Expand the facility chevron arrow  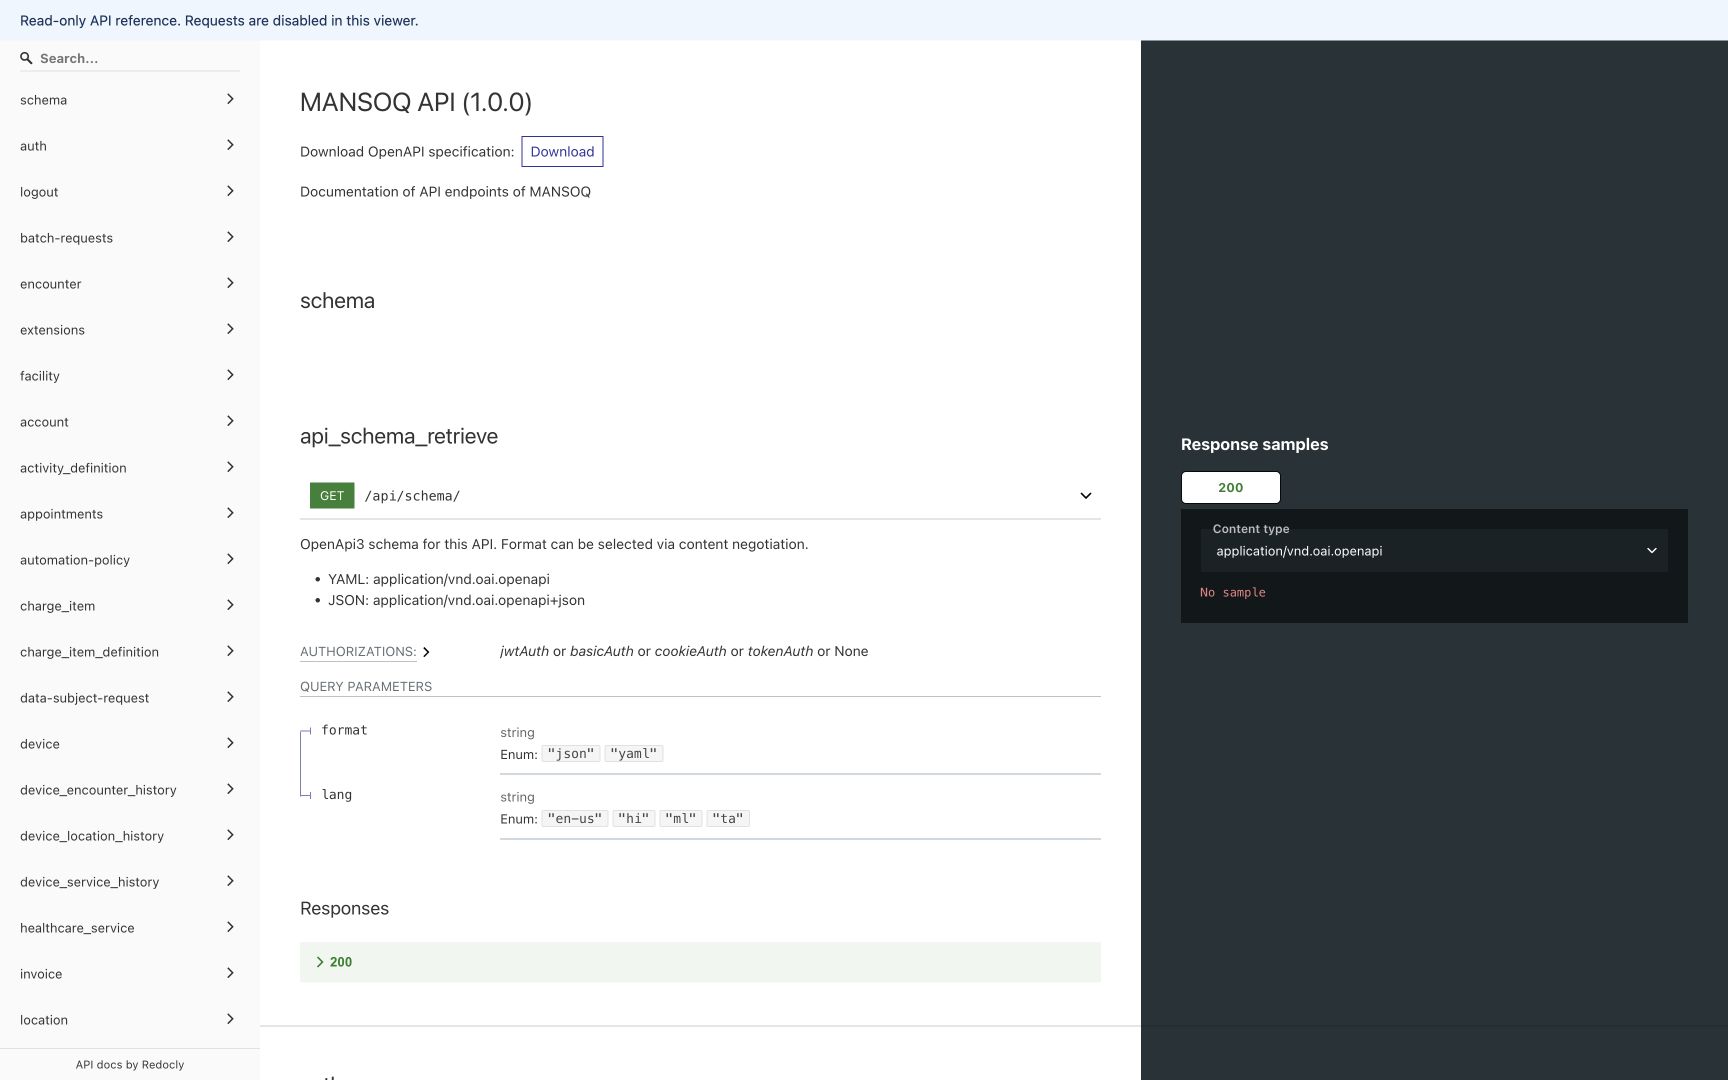click(230, 375)
